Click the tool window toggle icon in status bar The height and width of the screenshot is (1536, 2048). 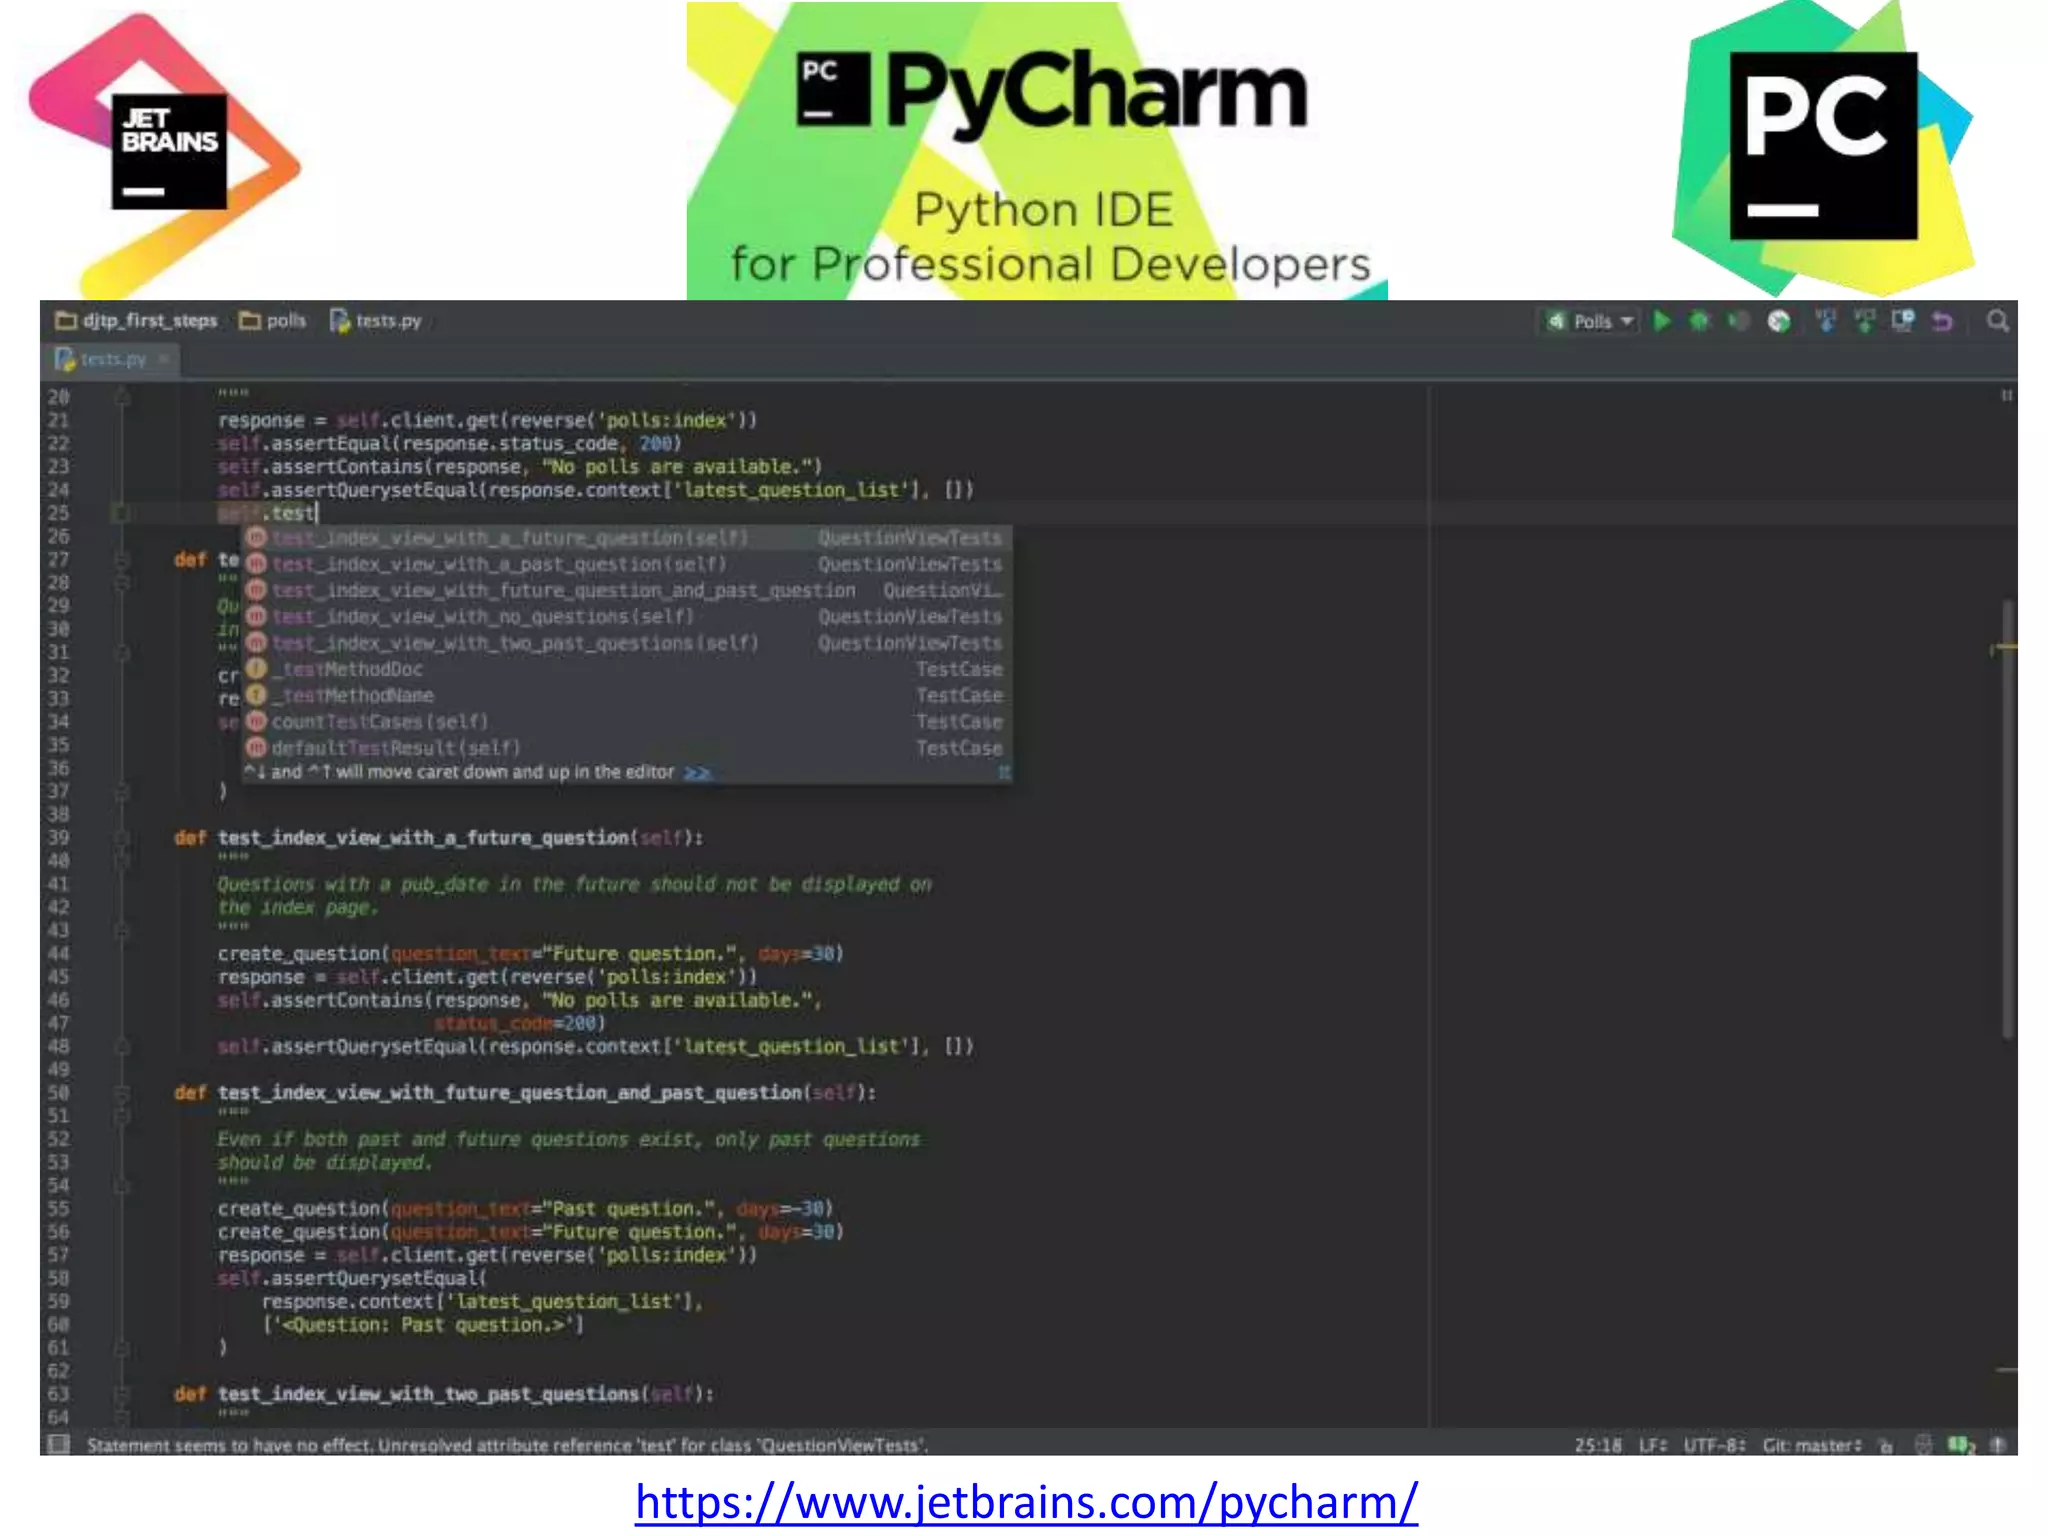(59, 1444)
